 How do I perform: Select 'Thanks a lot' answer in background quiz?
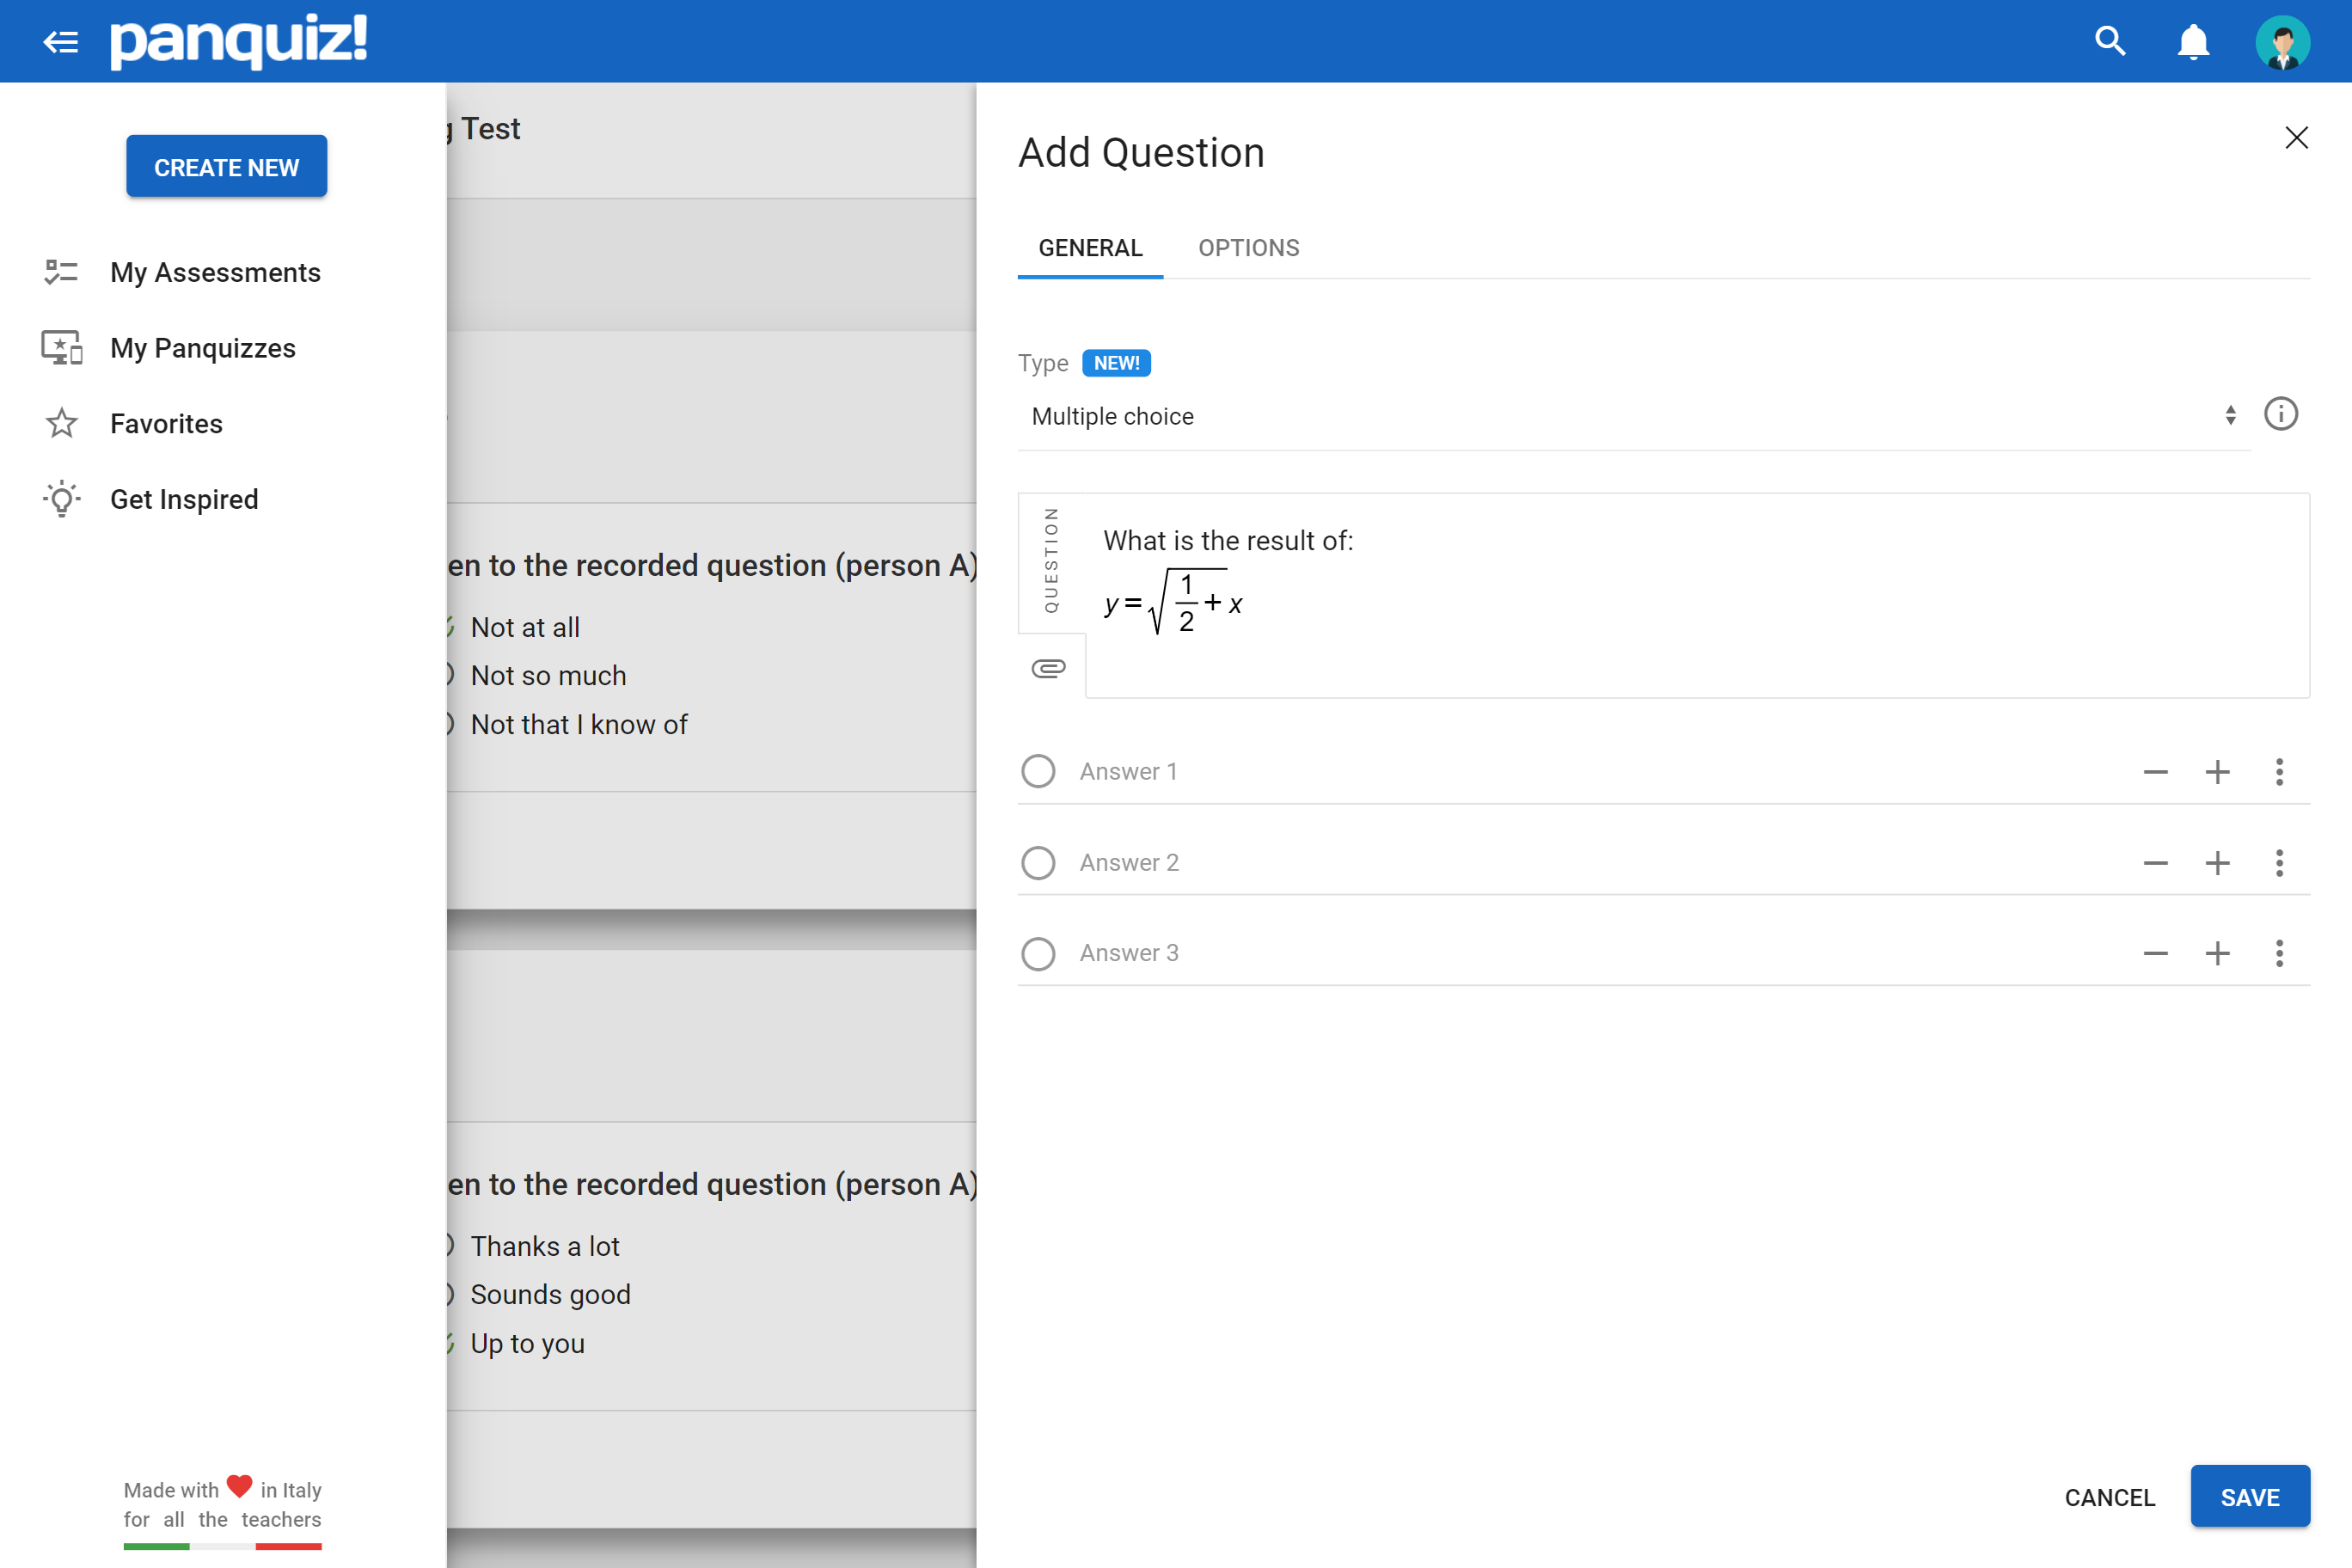coord(545,1246)
